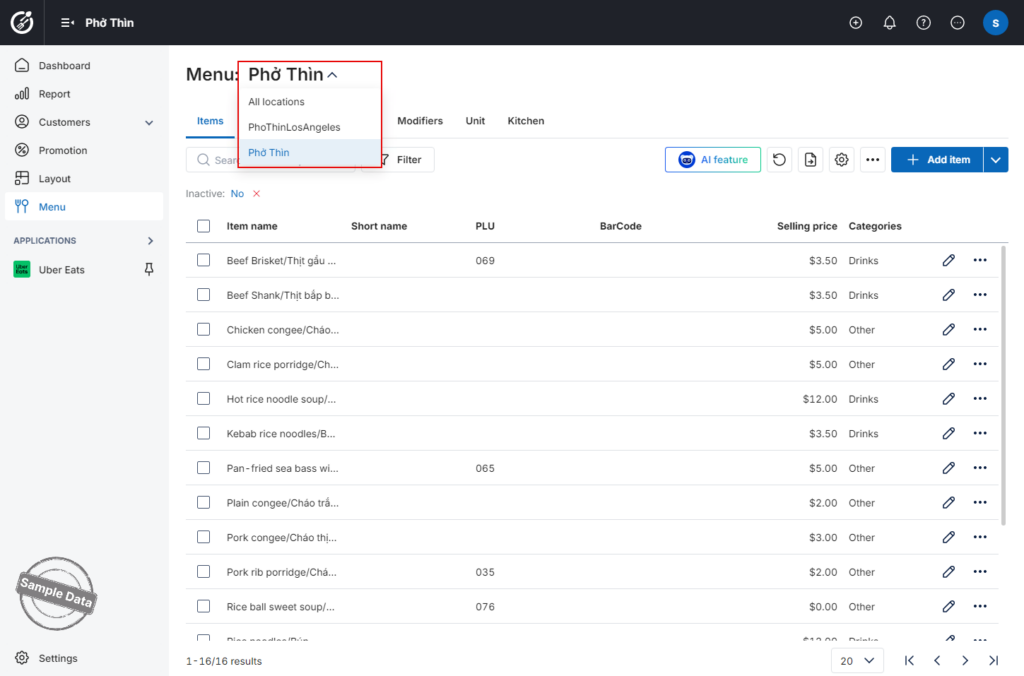Expand the Add item dropdown arrow
1024x676 pixels.
coord(995,159)
